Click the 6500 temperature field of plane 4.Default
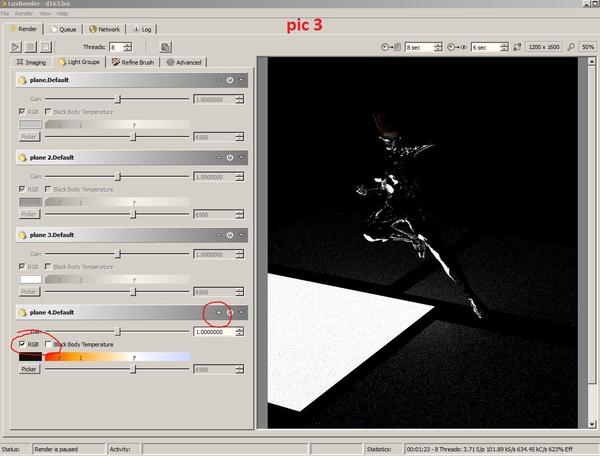 tap(218, 369)
